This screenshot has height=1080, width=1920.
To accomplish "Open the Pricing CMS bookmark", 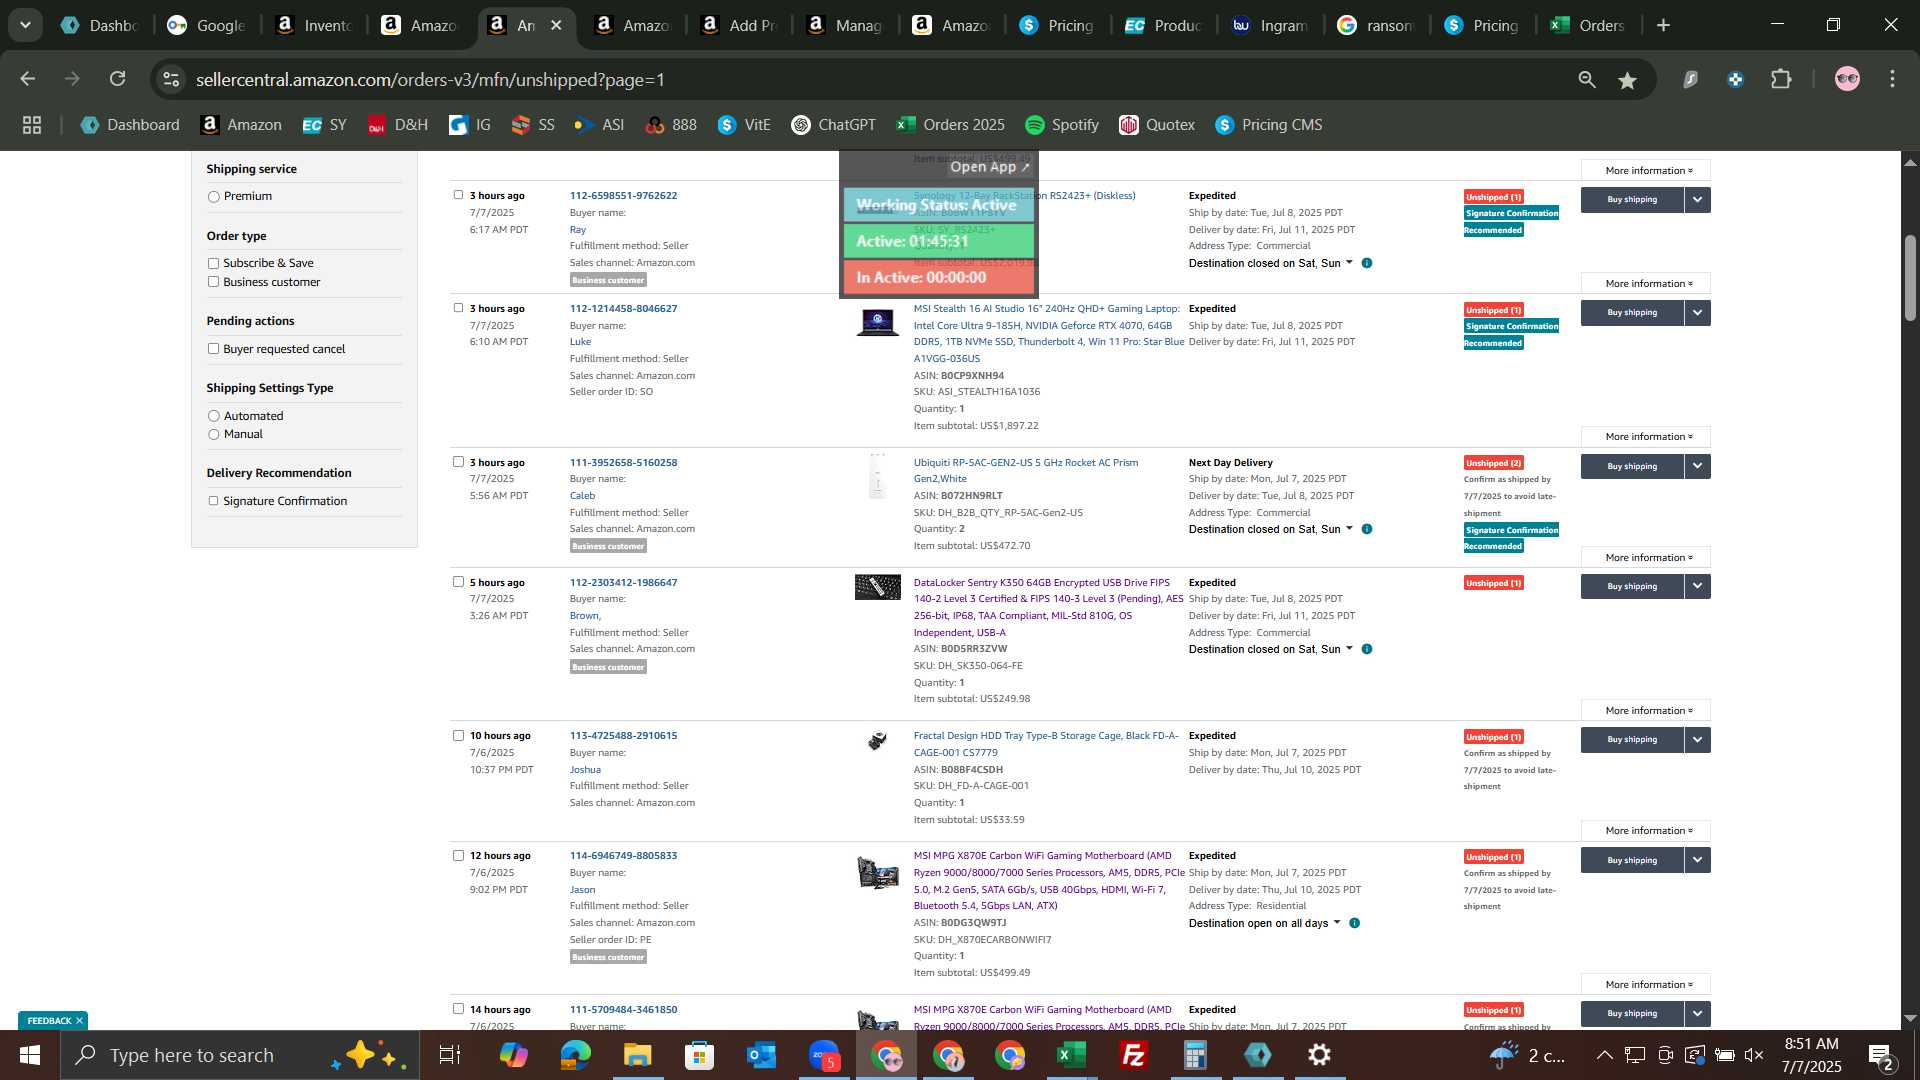I will tap(1268, 125).
